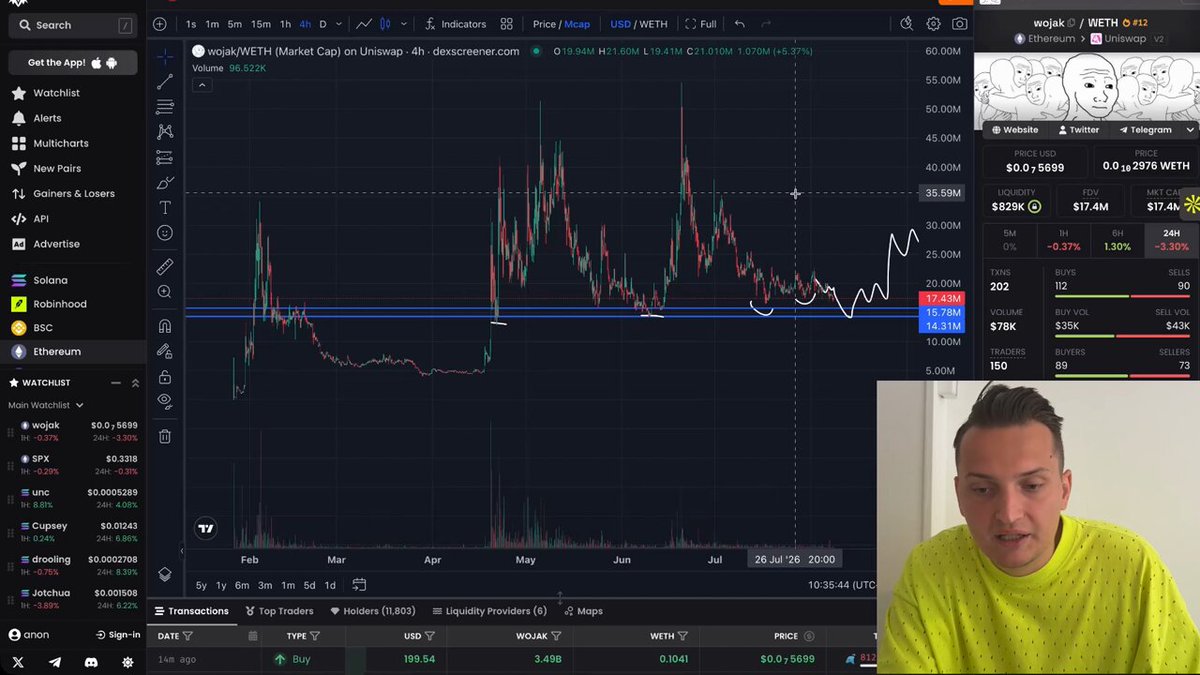Image resolution: width=1200 pixels, height=675 pixels.
Task: Switch the chart to Mcap mode
Action: click(x=577, y=24)
